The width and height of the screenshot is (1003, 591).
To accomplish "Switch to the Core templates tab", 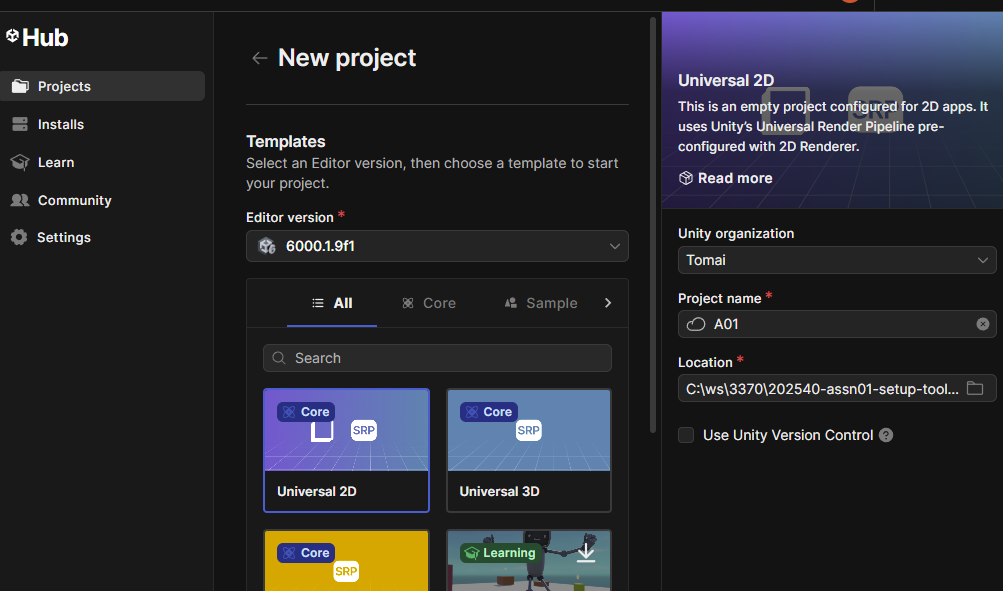I will [429, 303].
